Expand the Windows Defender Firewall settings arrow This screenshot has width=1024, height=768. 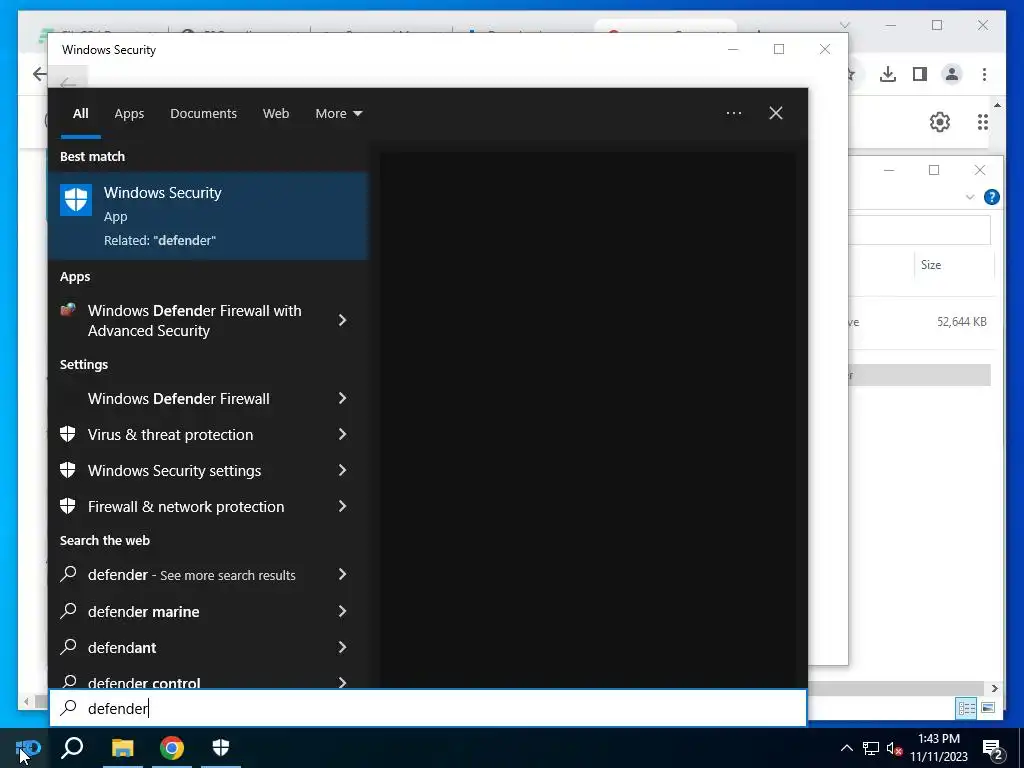click(342, 398)
